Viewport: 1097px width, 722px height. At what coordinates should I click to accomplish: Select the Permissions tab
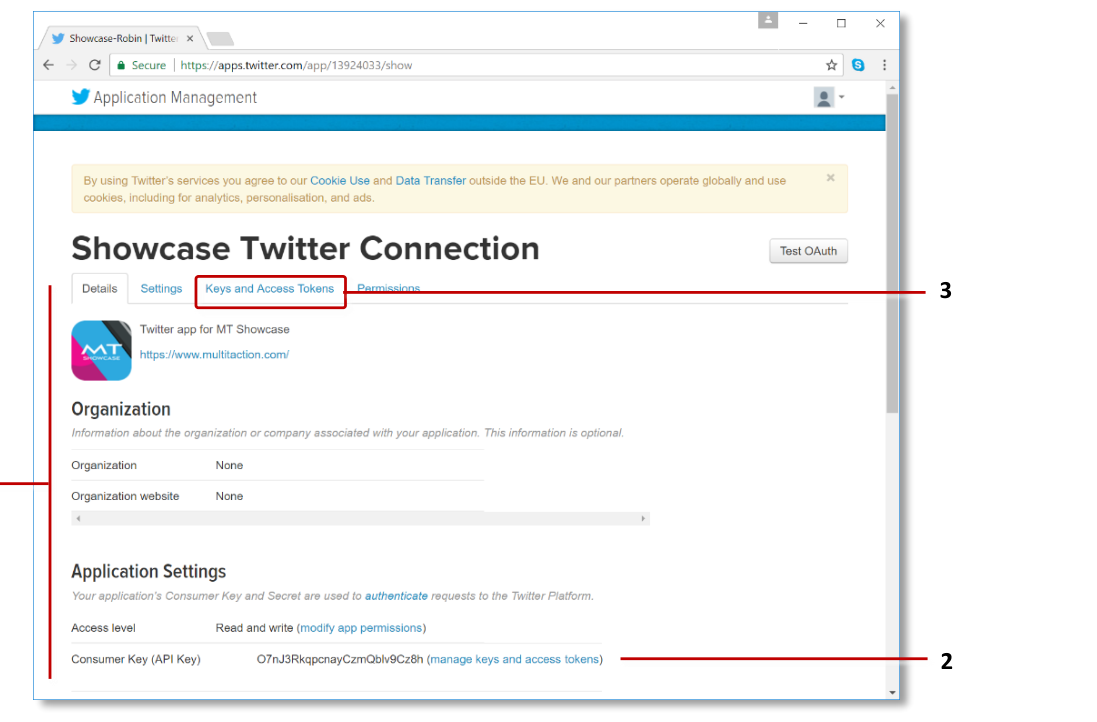click(x=388, y=288)
